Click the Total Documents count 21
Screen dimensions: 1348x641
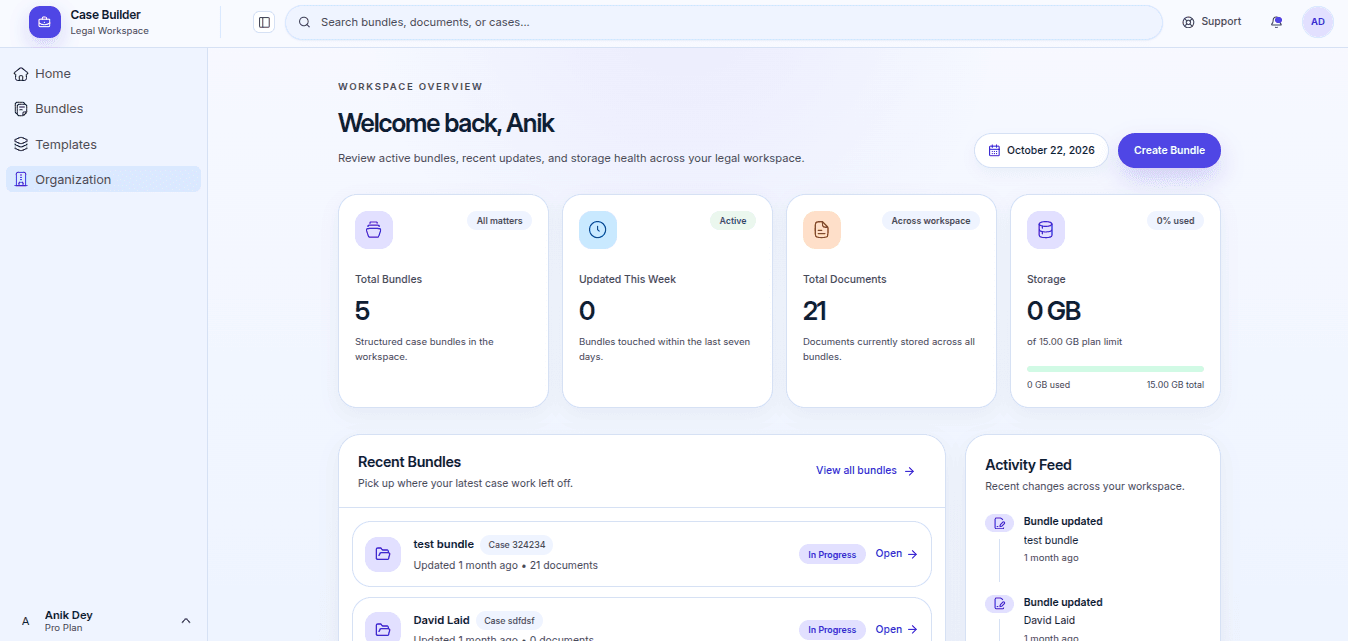pyautogui.click(x=815, y=311)
